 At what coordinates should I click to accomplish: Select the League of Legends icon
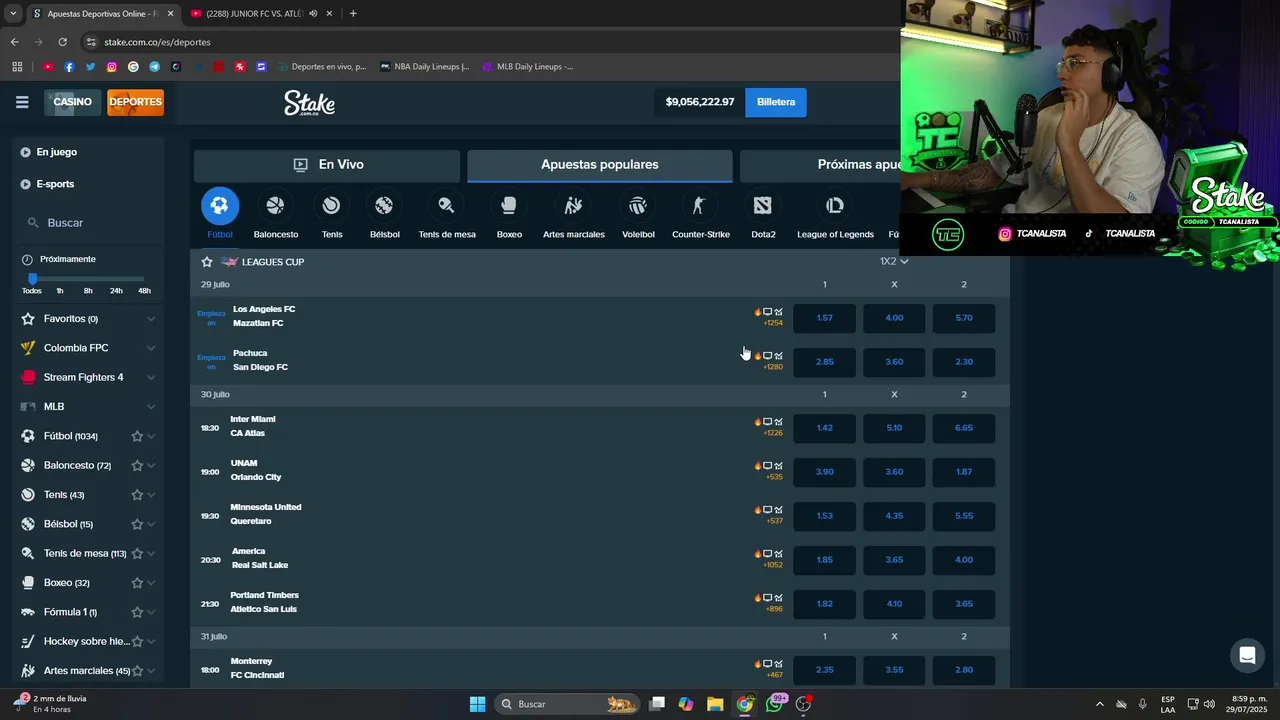[x=835, y=206]
